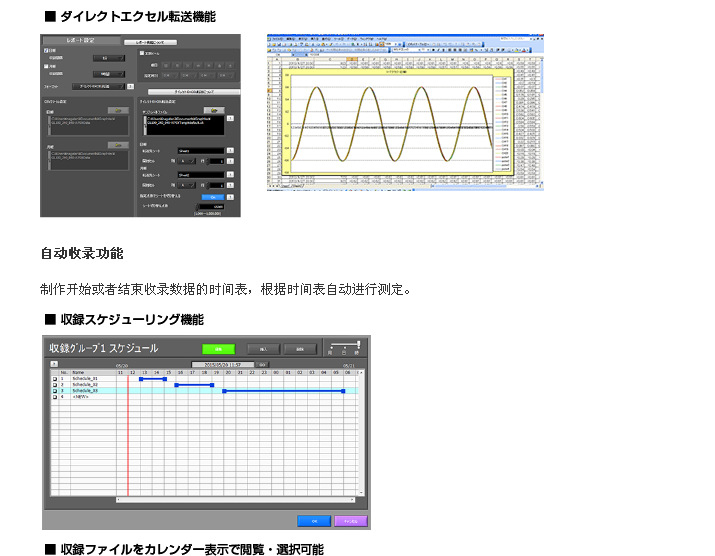Click red current-time line in schedule grid
This screenshot has width=715, height=556.
(128, 436)
